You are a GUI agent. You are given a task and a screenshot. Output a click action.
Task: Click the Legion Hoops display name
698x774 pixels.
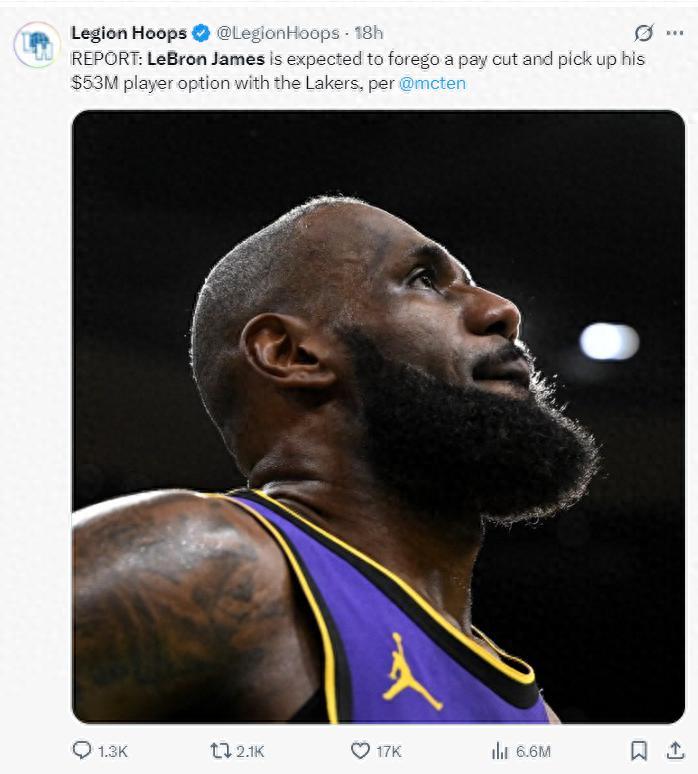tap(128, 34)
